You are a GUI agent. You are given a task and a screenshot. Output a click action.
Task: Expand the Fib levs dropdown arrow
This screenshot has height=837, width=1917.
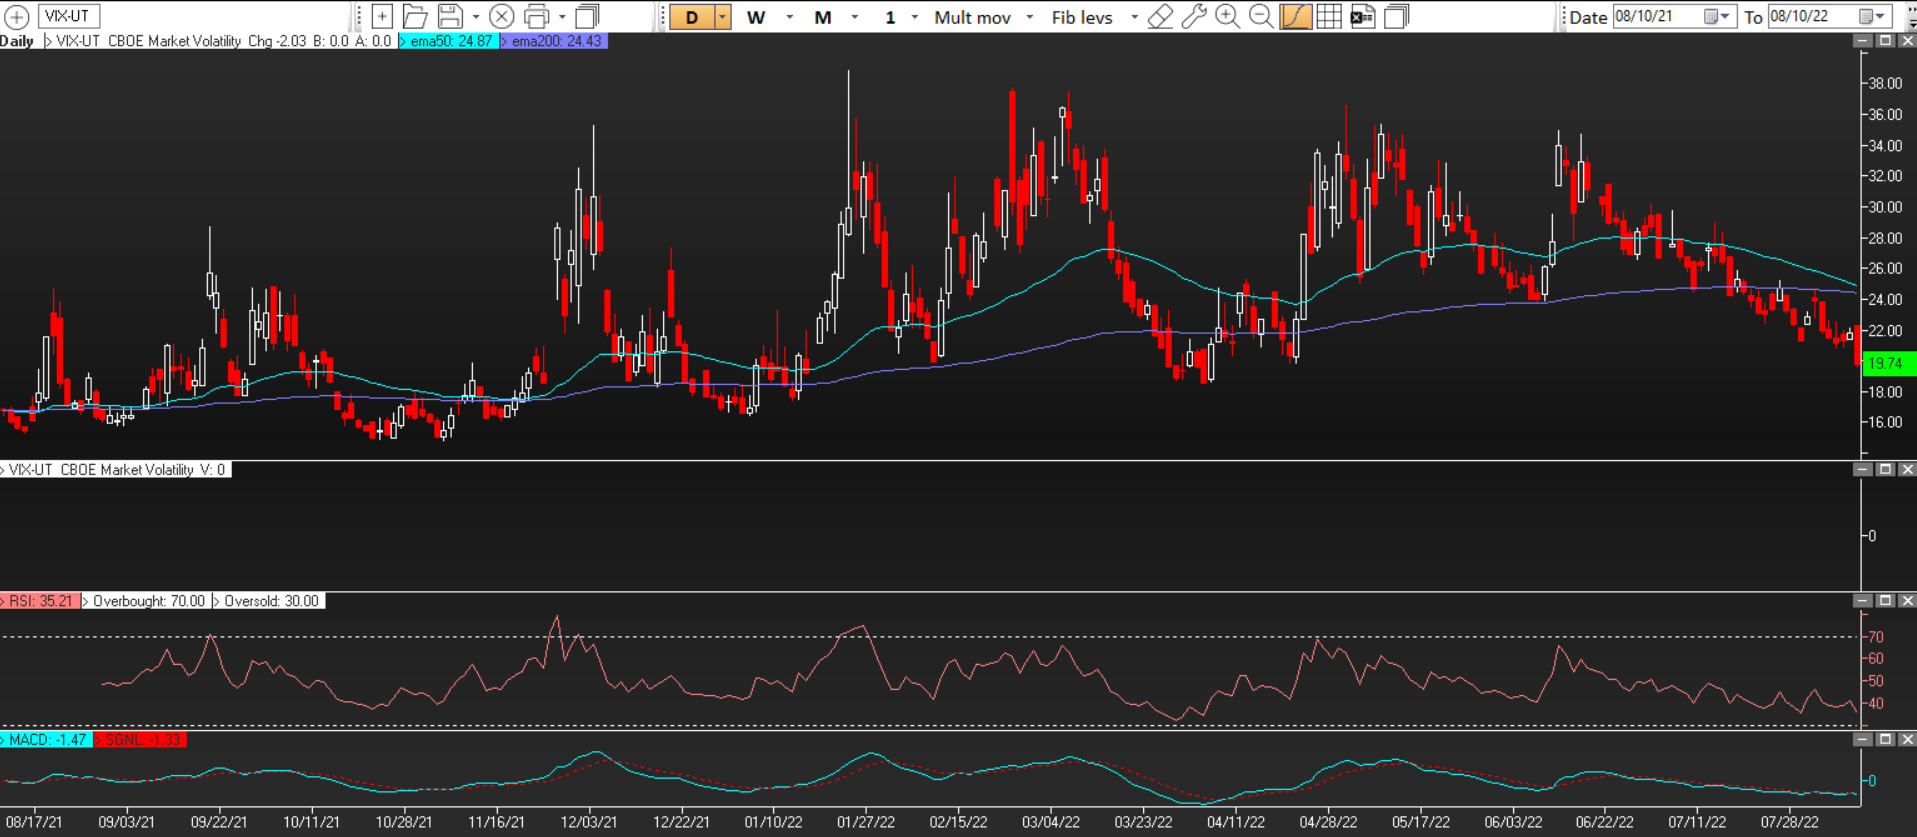(1134, 17)
